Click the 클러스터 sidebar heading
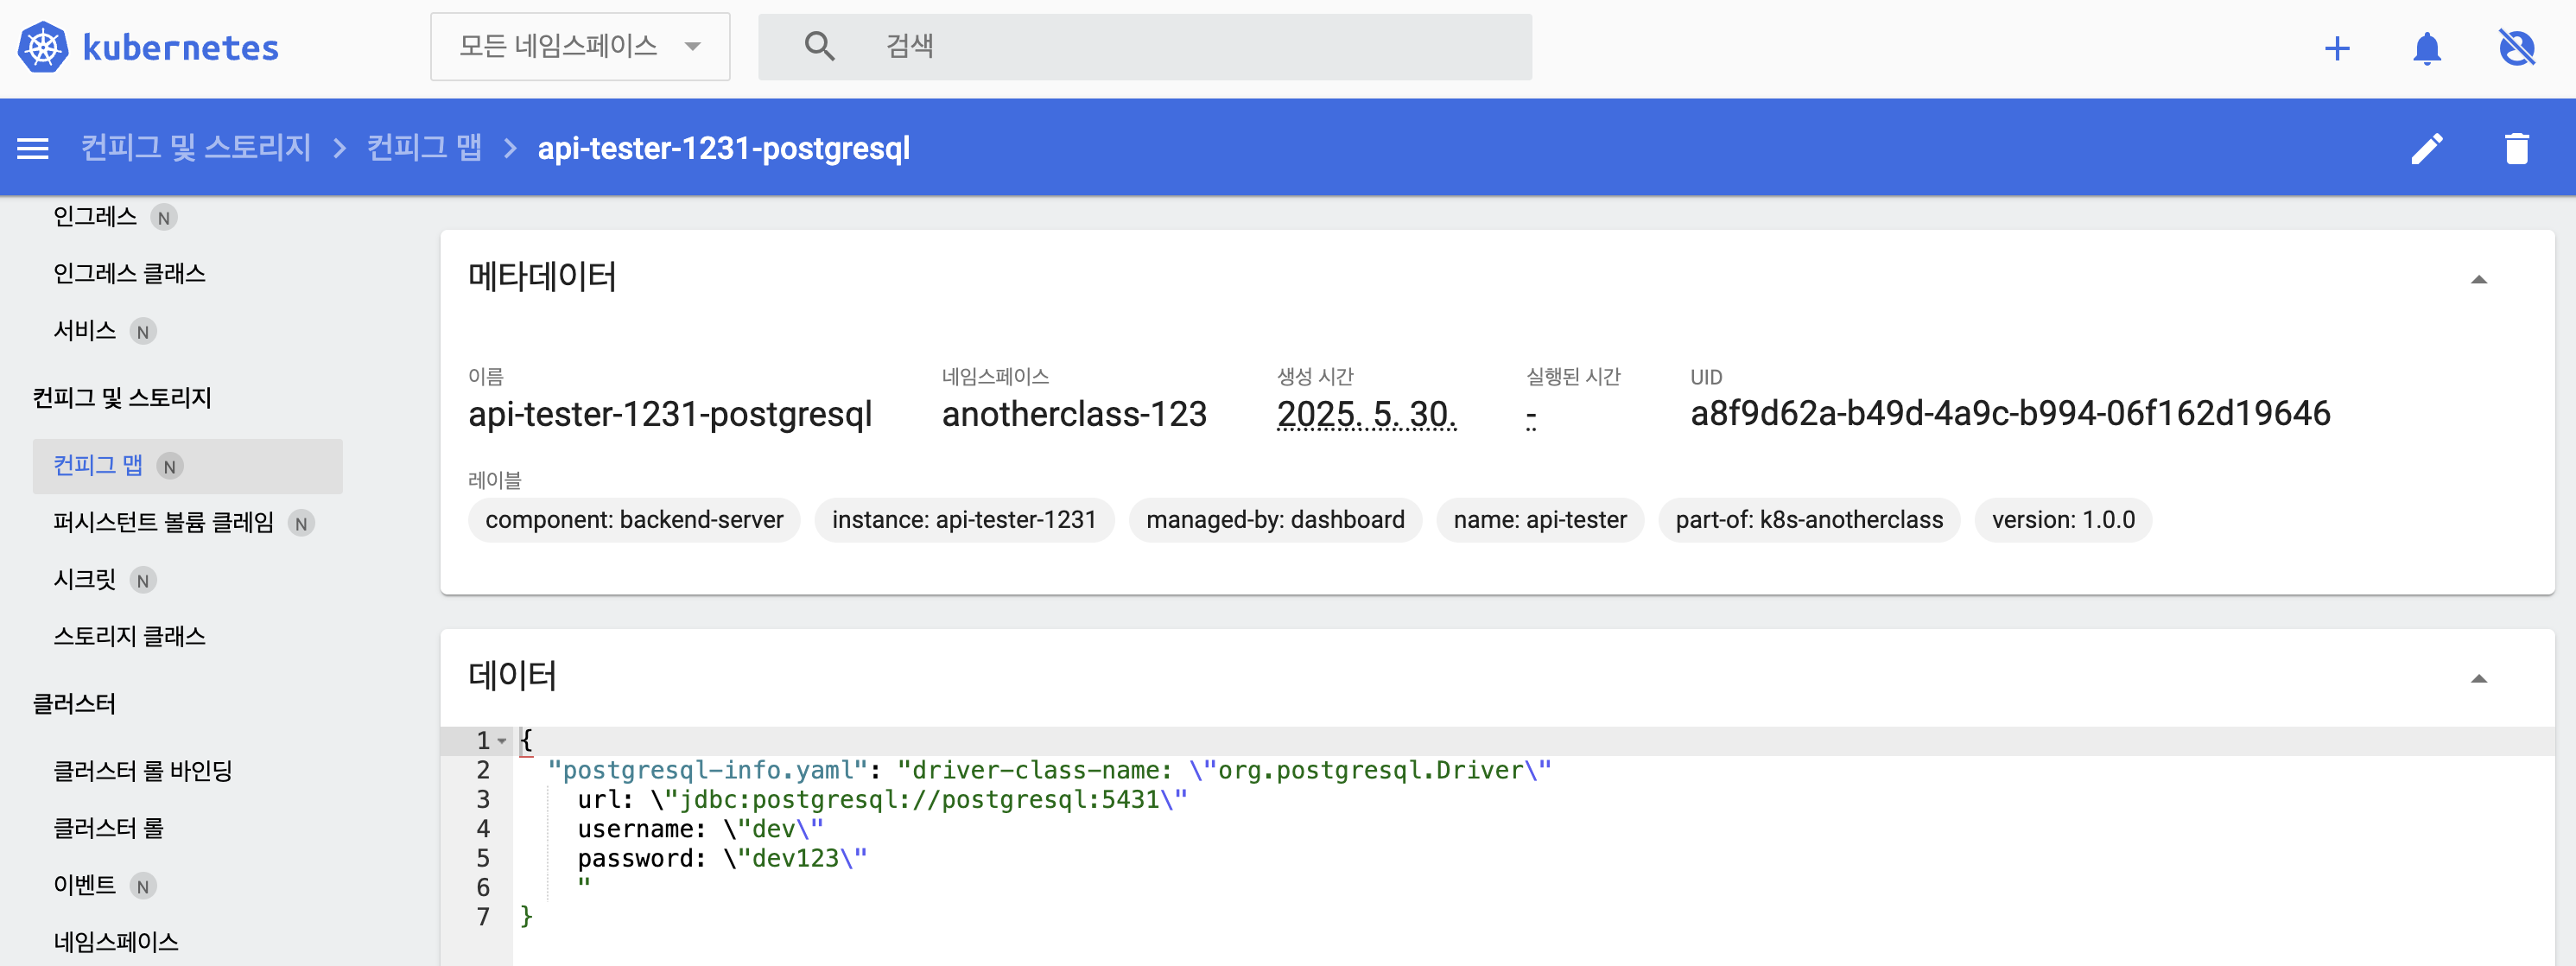This screenshot has width=2576, height=966. [x=74, y=704]
